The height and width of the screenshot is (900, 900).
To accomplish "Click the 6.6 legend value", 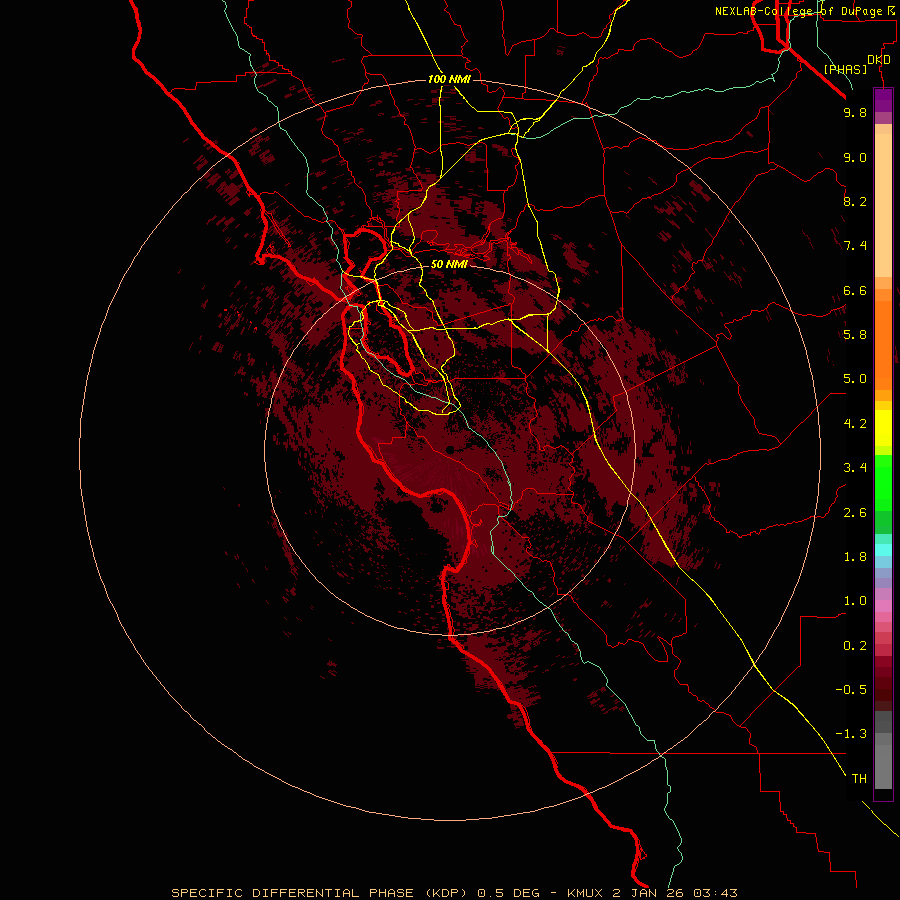I will tap(855, 290).
